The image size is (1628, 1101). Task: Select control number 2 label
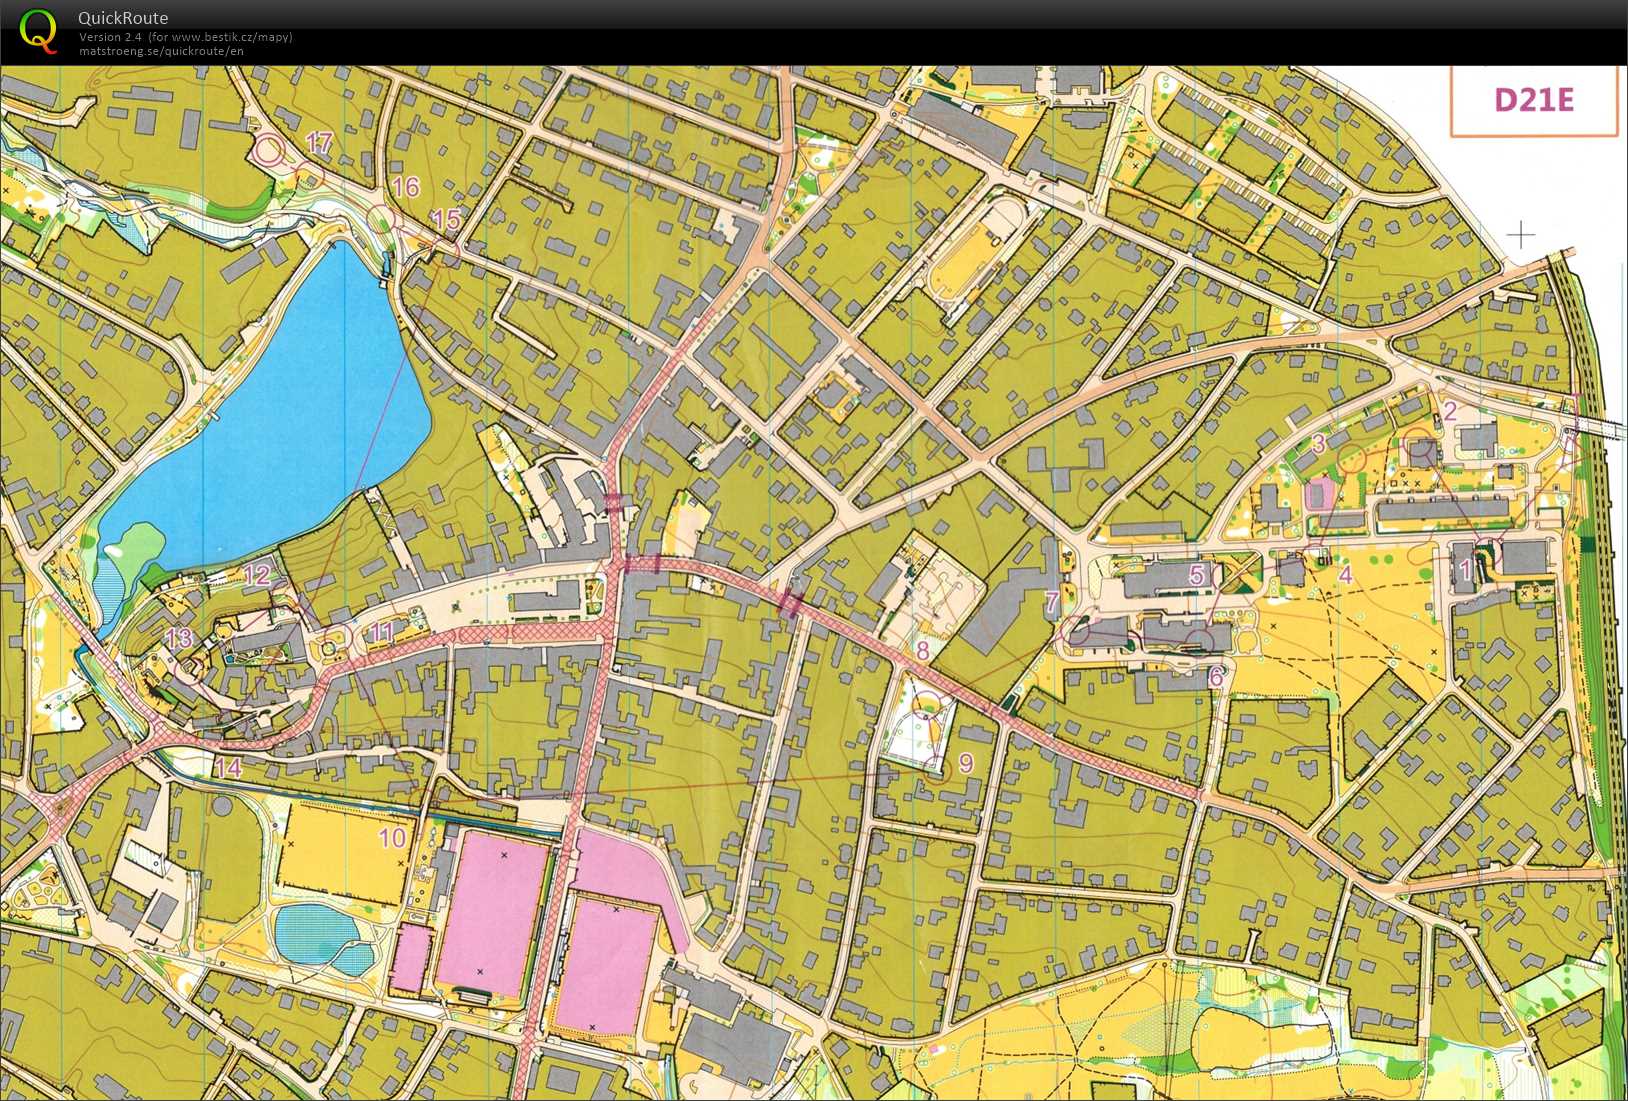click(x=1450, y=410)
